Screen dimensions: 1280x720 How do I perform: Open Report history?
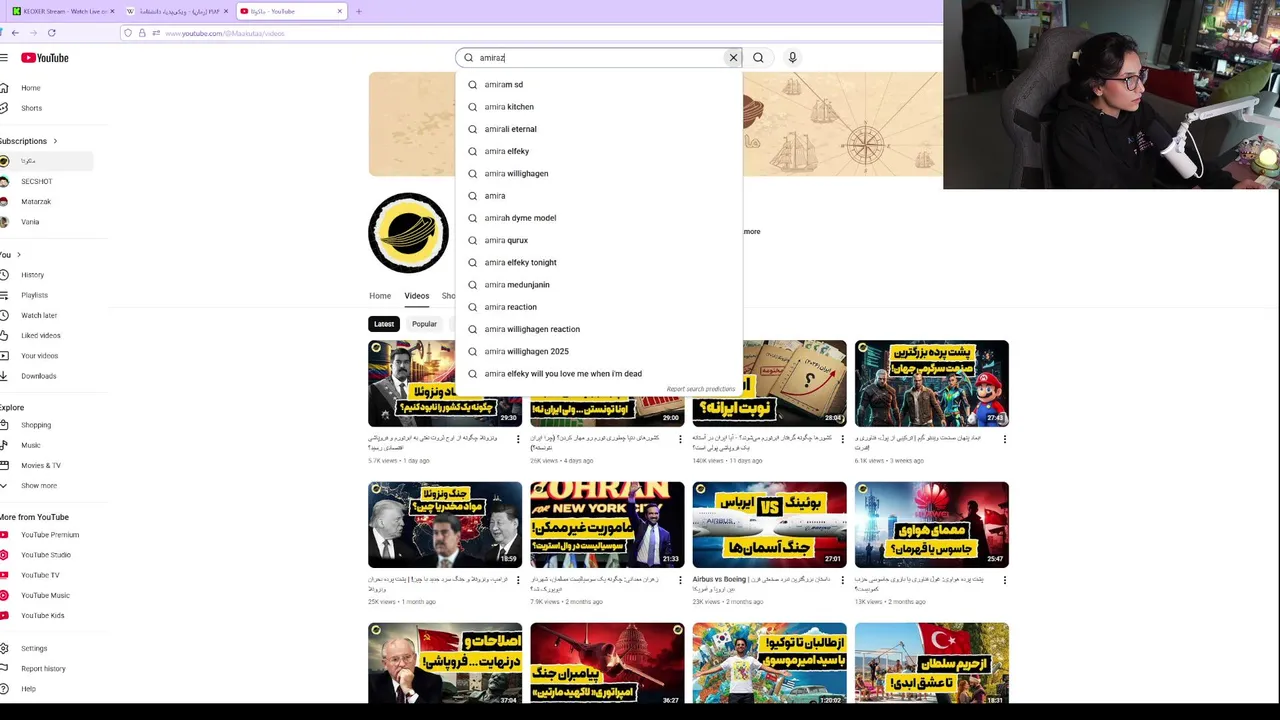[x=43, y=669]
